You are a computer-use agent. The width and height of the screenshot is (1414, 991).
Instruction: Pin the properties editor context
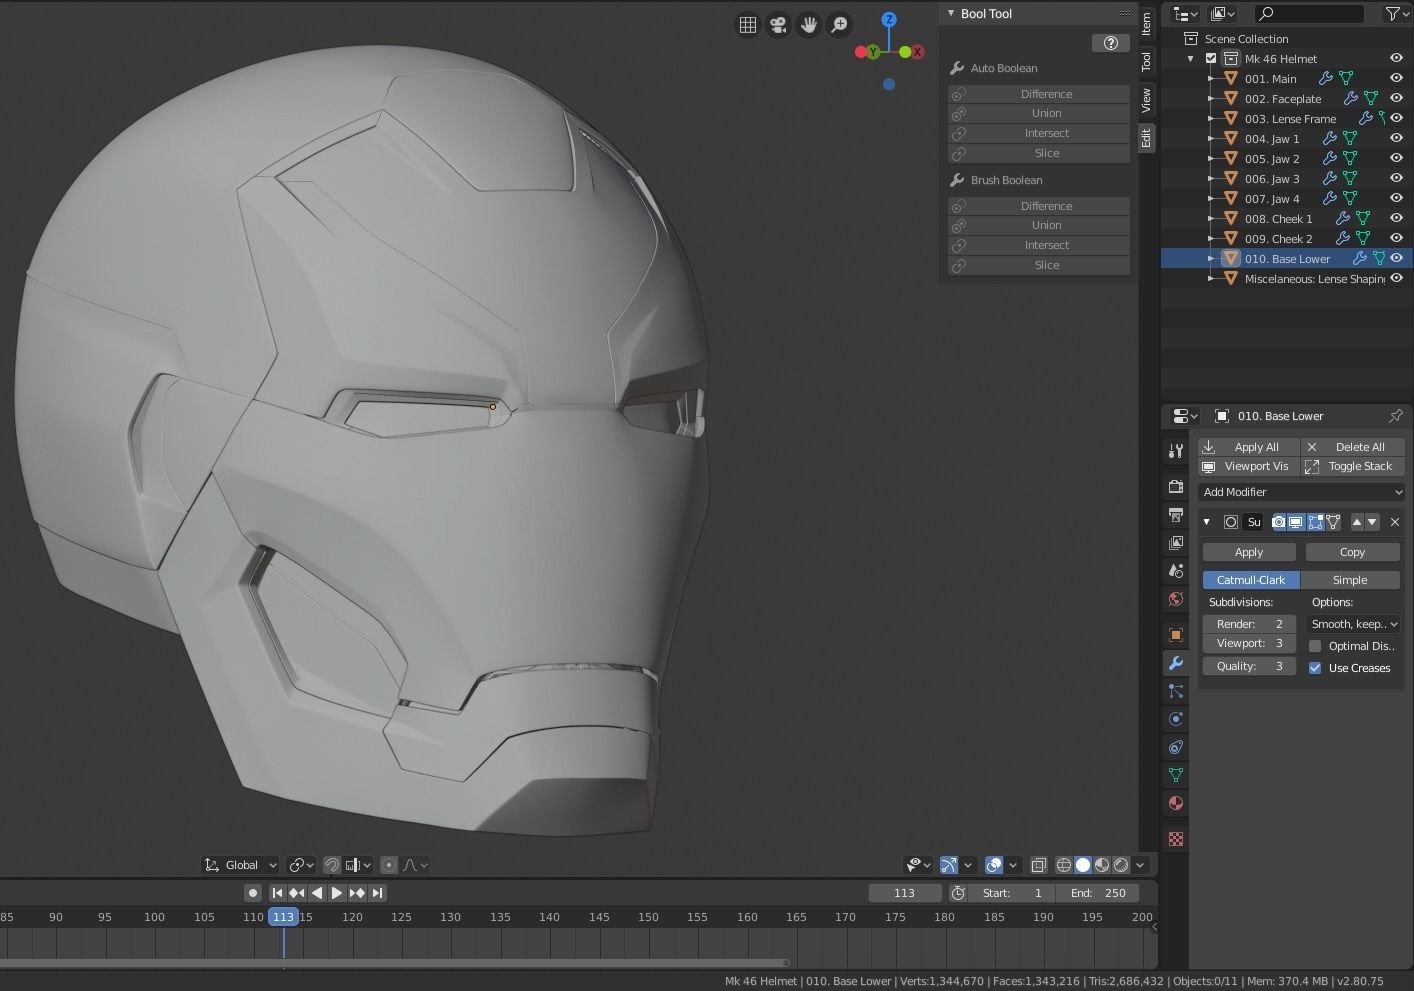coord(1395,416)
